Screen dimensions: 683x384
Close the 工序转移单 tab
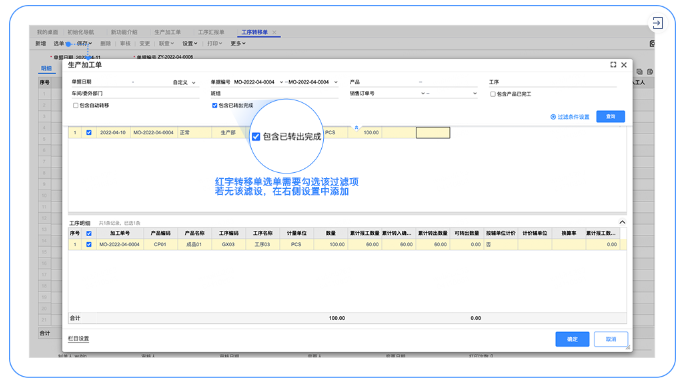pos(274,32)
